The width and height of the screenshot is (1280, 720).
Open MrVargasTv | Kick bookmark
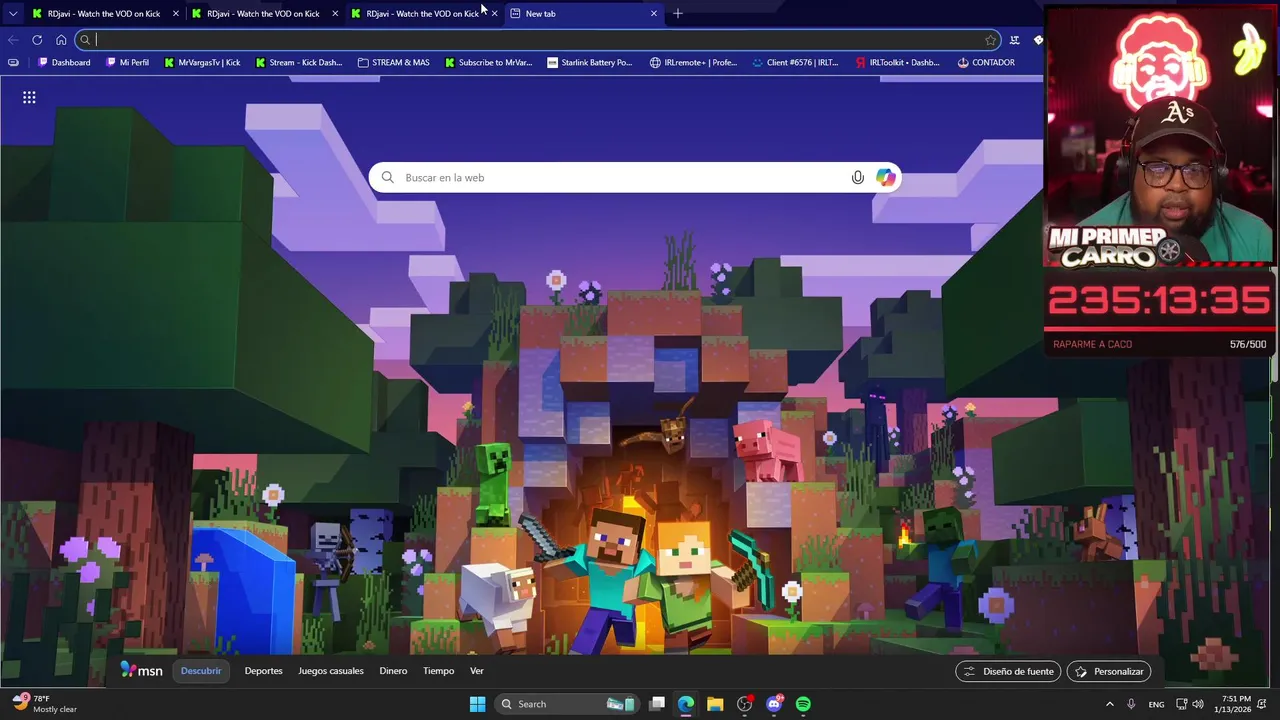201,62
